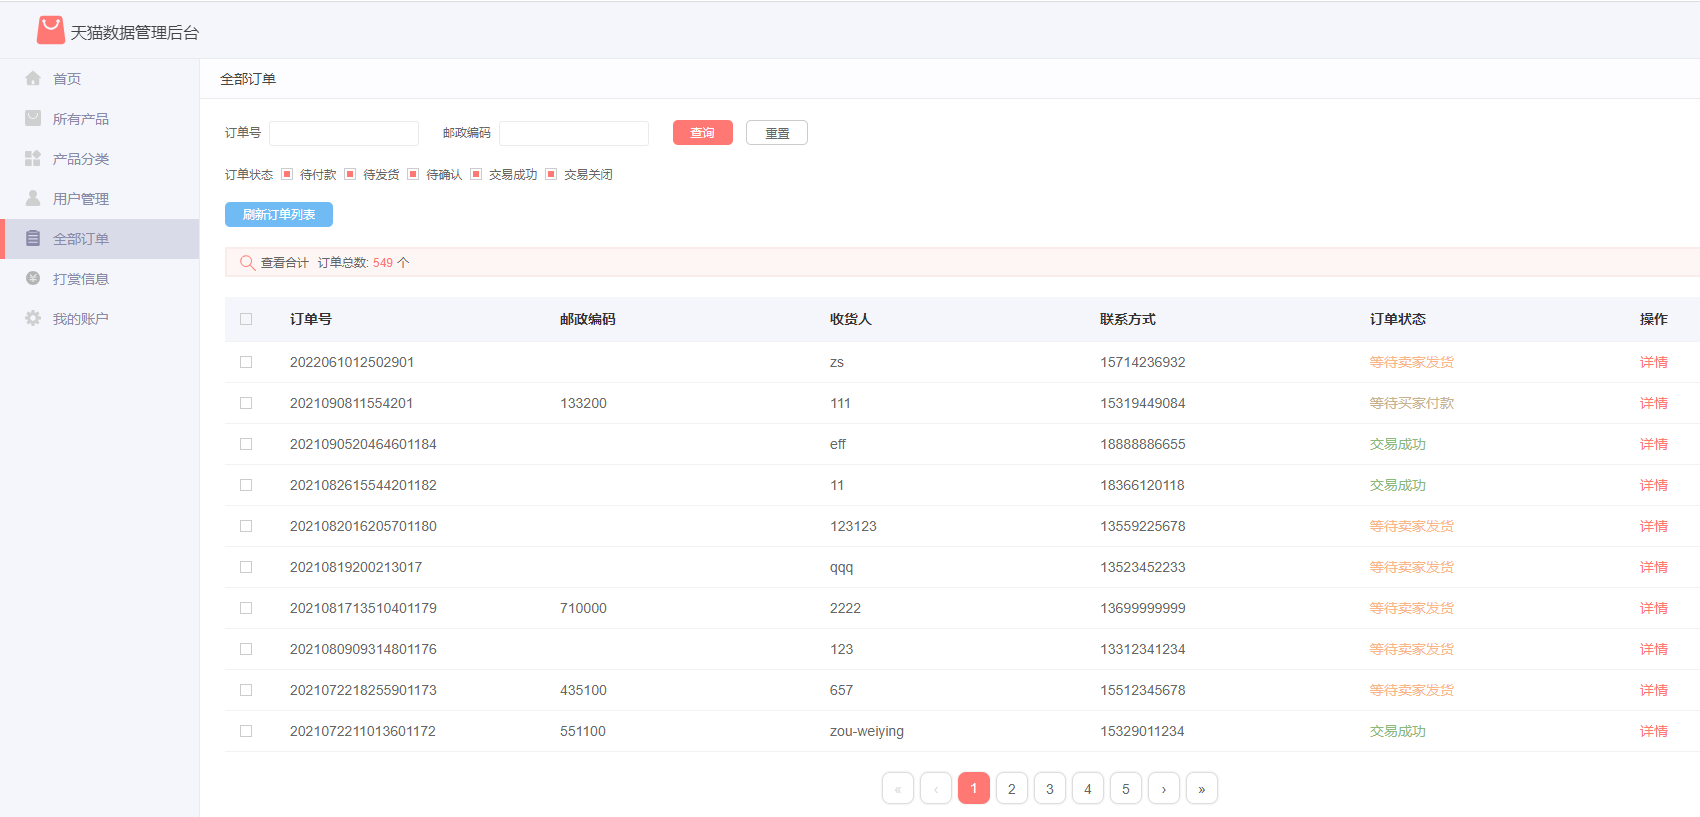Select 全部订单 in the sidebar
Viewport: 1700px width, 817px height.
coord(100,239)
